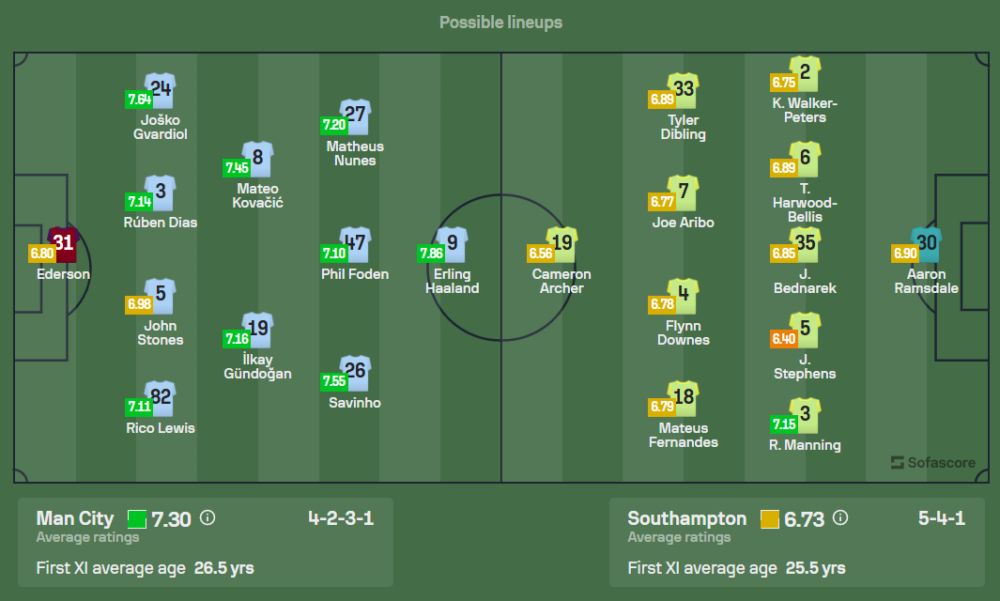Click Phil Foden's number 47 shirt

[x=356, y=244]
